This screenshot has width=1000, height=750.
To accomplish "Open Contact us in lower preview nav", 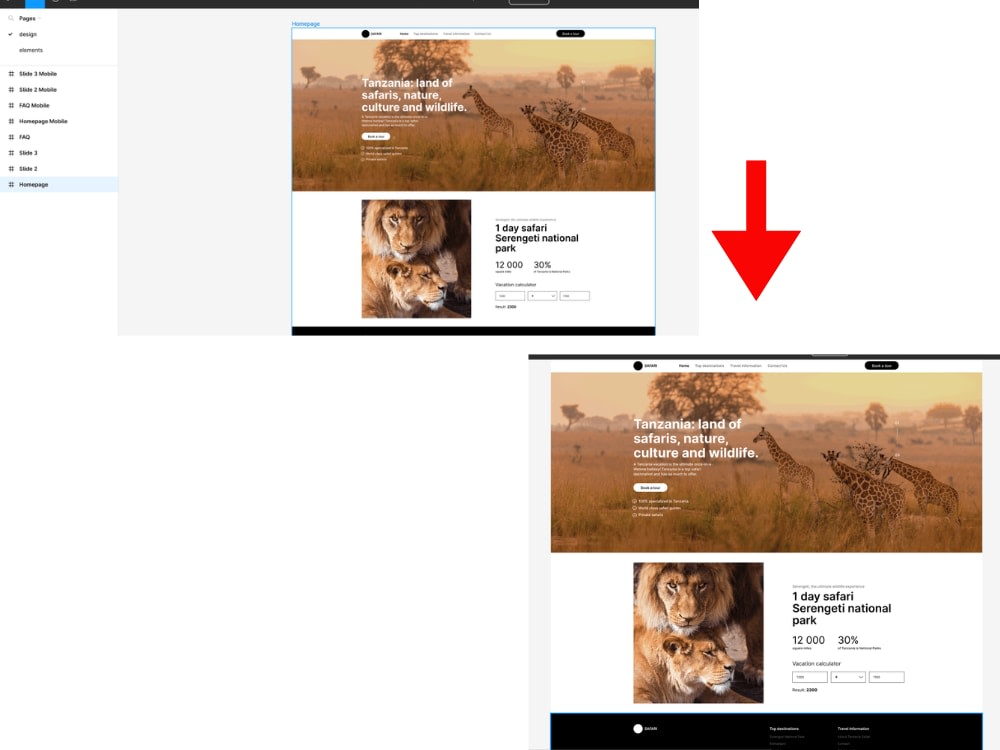I will coord(777,366).
